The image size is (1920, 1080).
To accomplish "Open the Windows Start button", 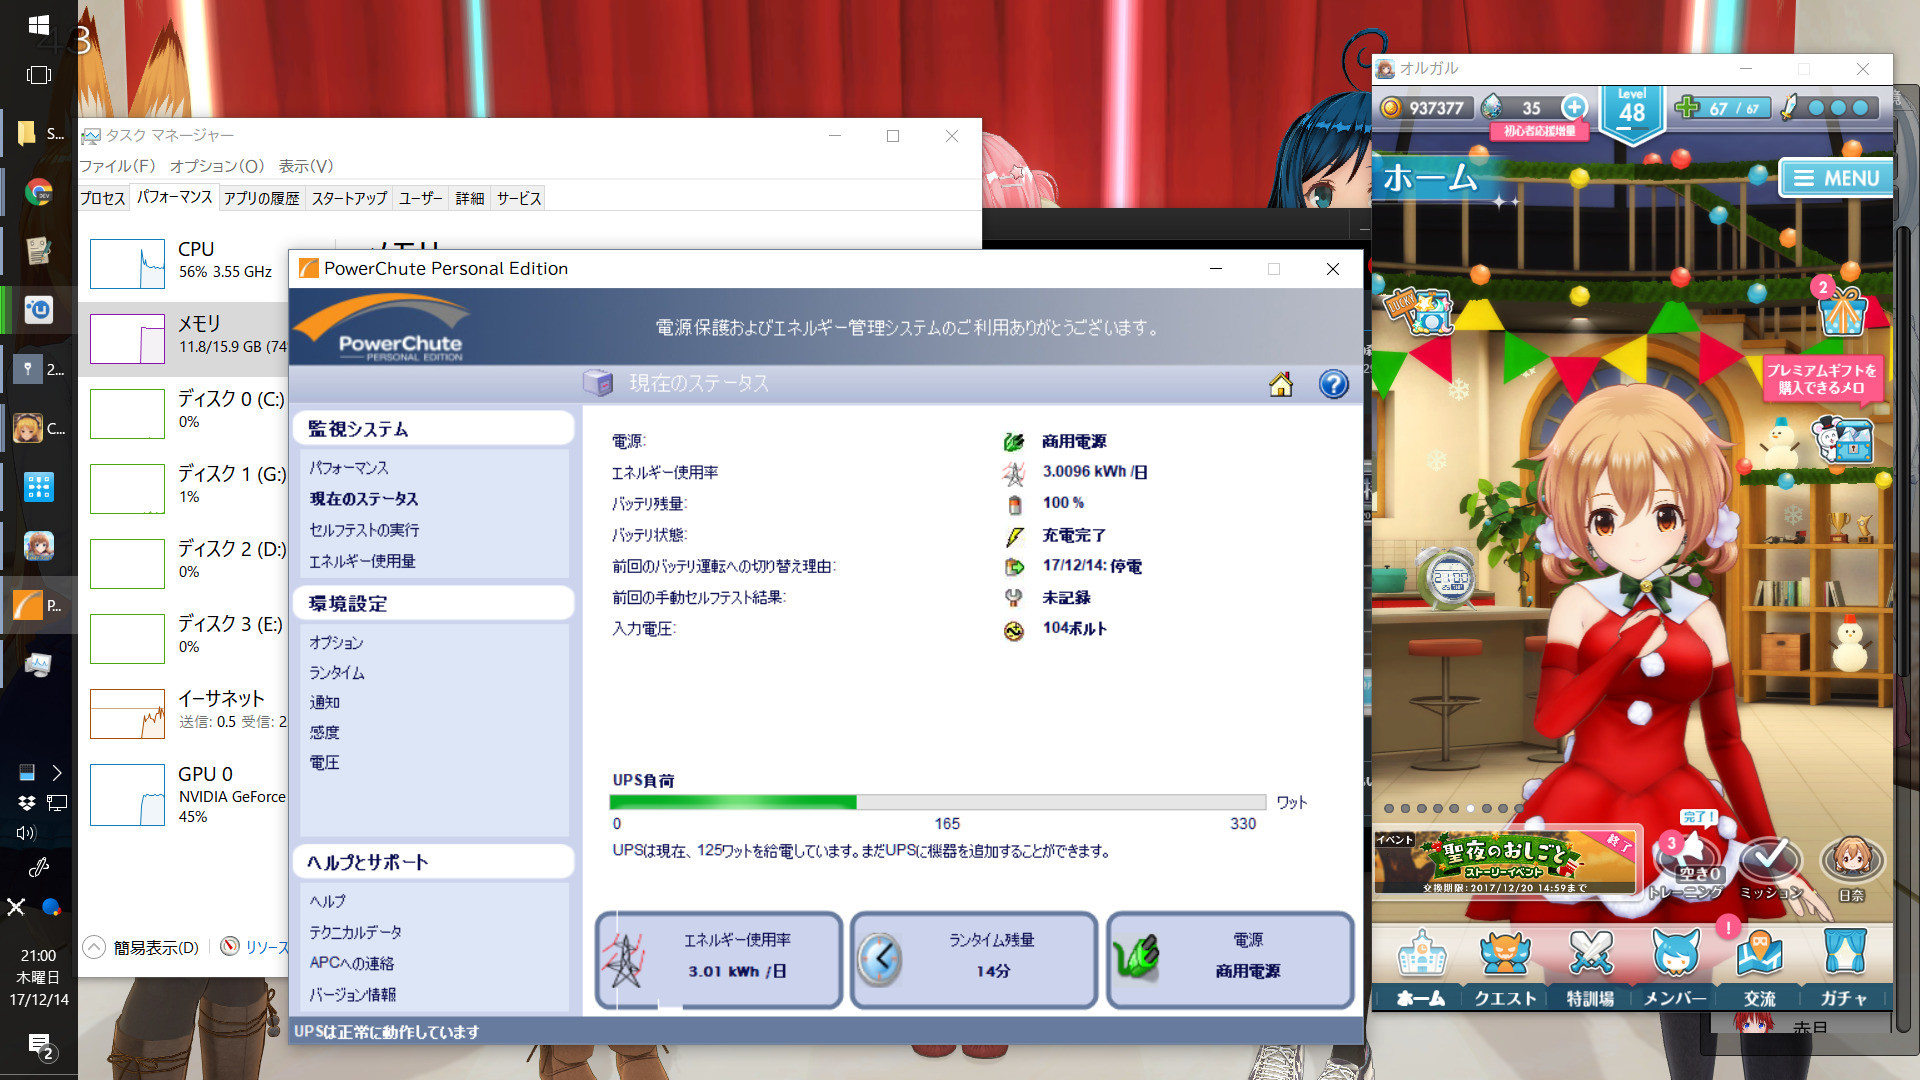I will click(x=39, y=25).
